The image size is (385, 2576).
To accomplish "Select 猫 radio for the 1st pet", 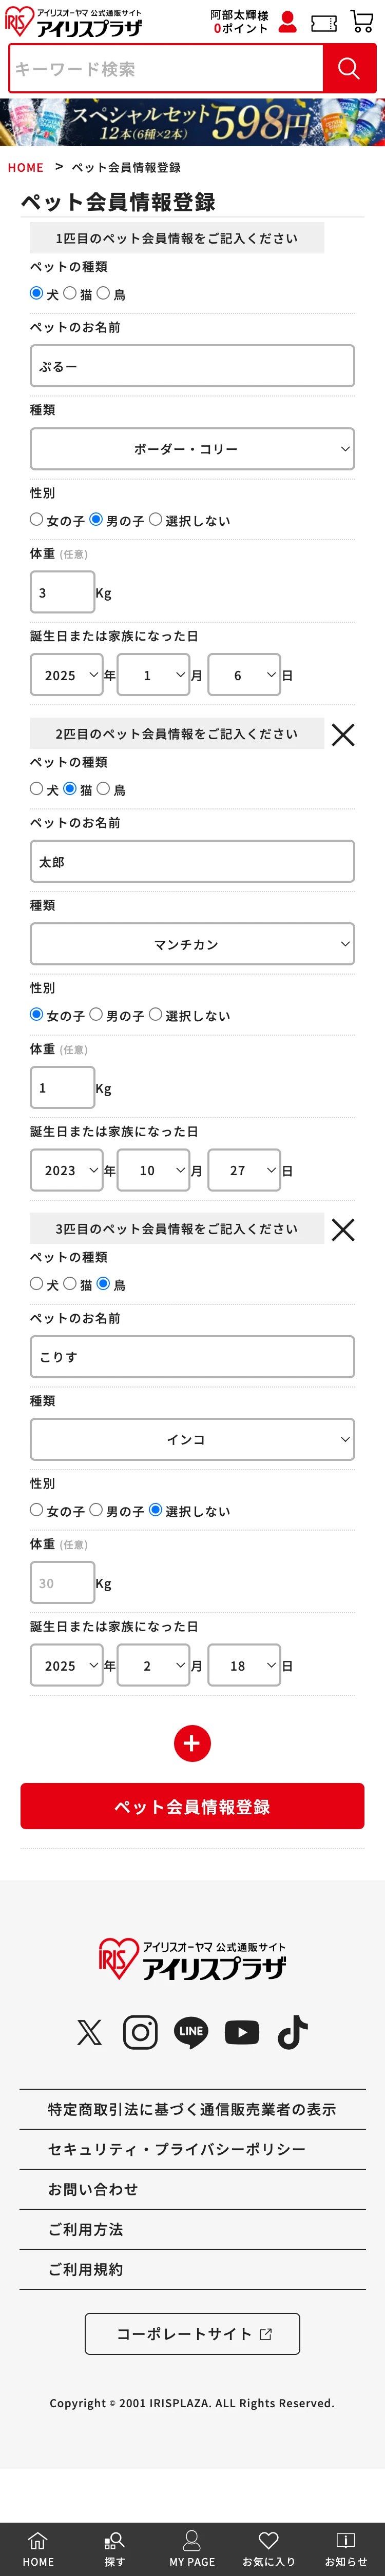I will [x=70, y=293].
